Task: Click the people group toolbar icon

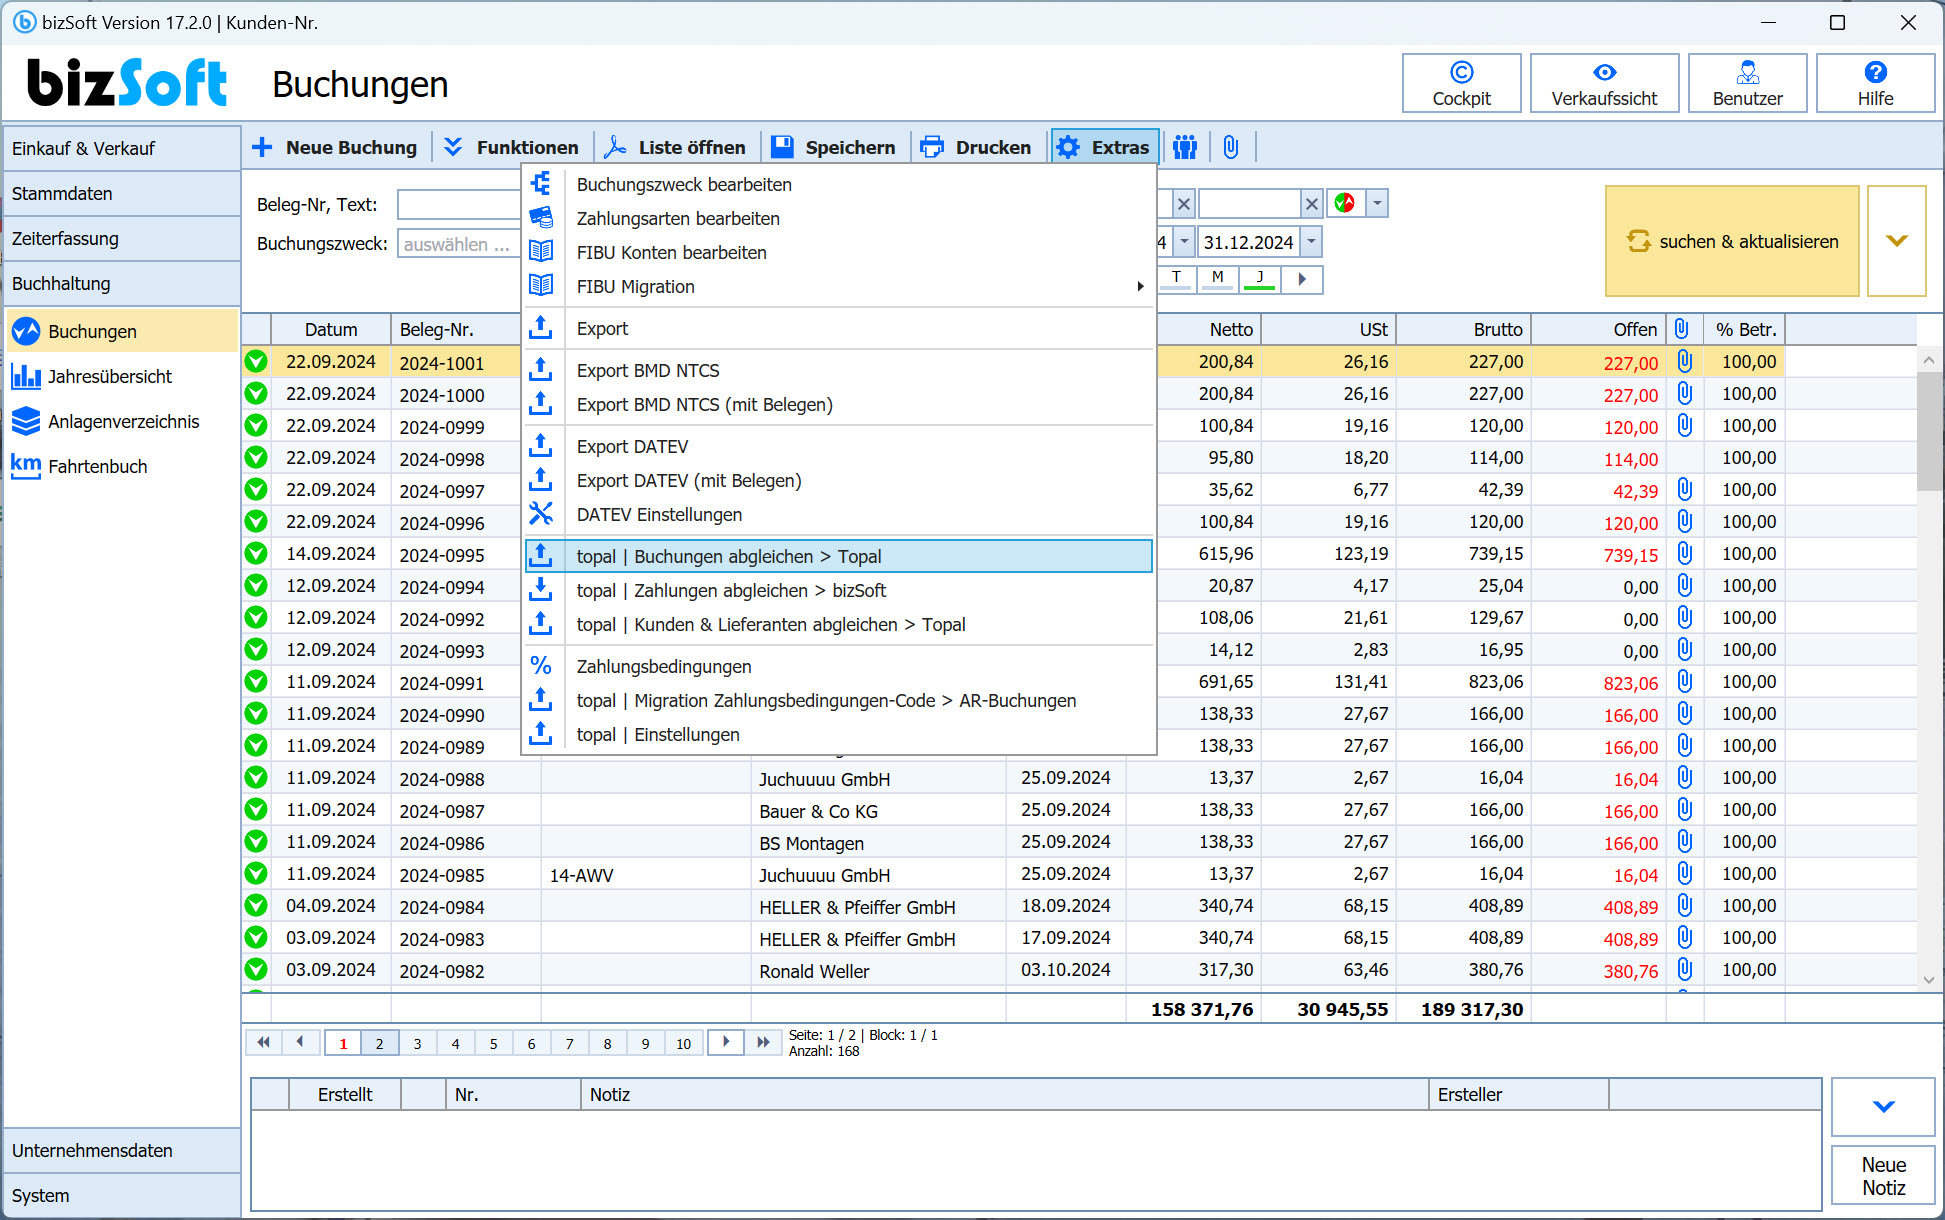Action: [1185, 147]
